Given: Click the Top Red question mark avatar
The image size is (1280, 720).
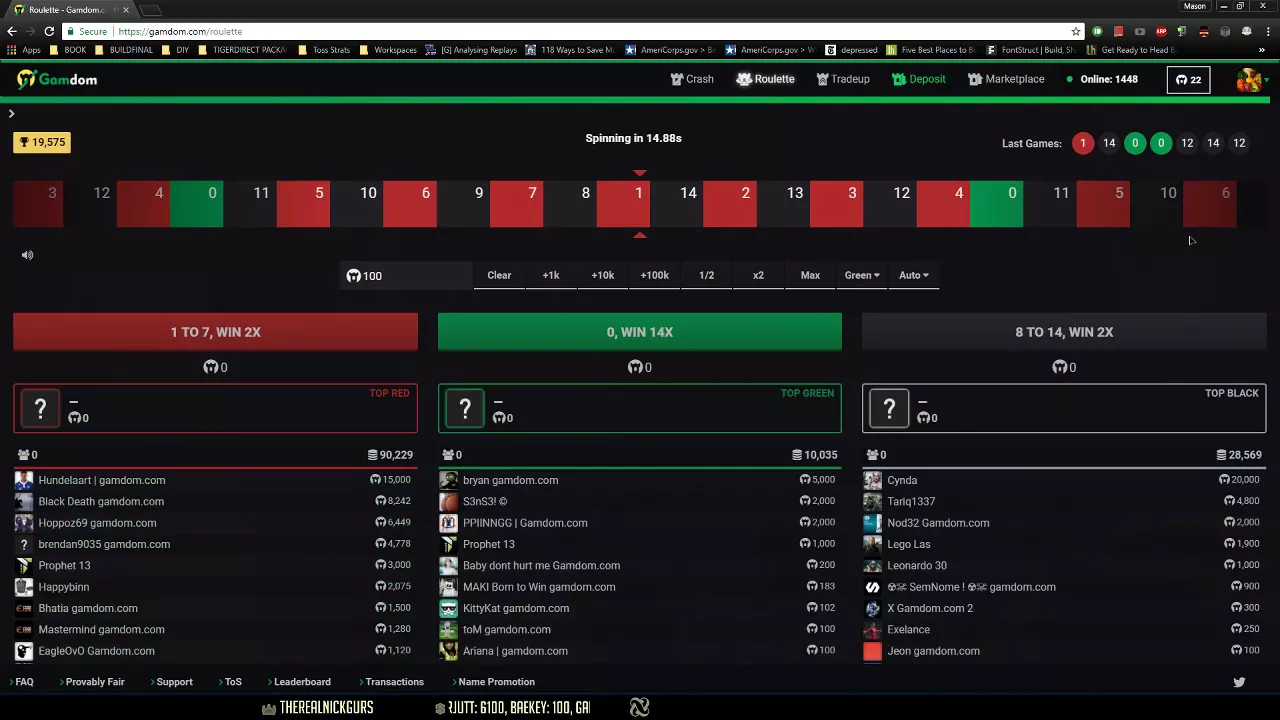Looking at the screenshot, I should coord(40,408).
